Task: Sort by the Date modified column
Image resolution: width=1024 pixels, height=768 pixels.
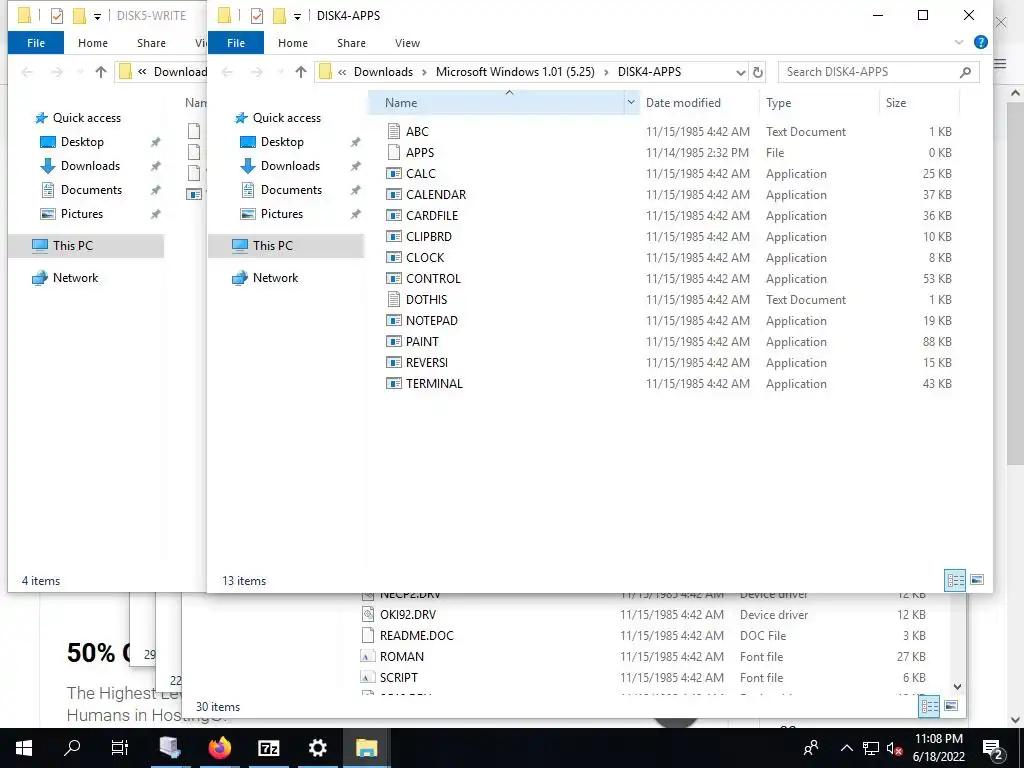Action: 683,103
